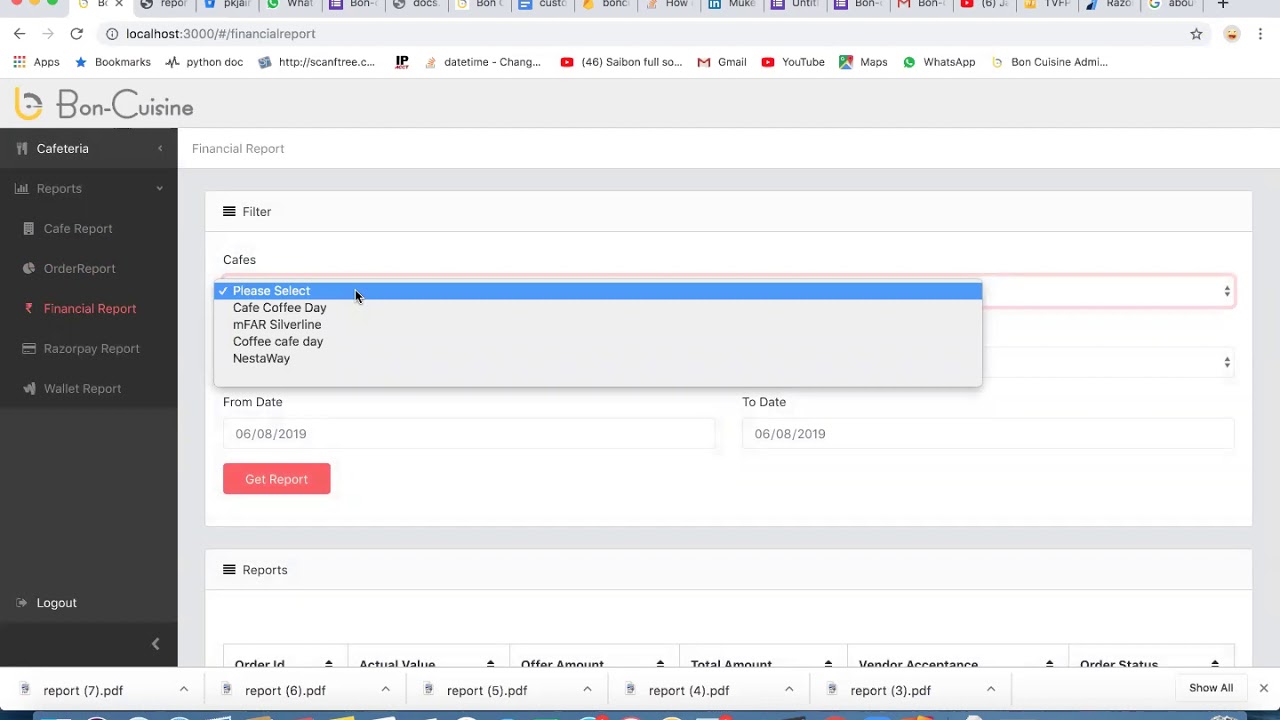Choose Cafe Coffee Day option
Viewport: 1280px width, 720px height.
(598, 308)
